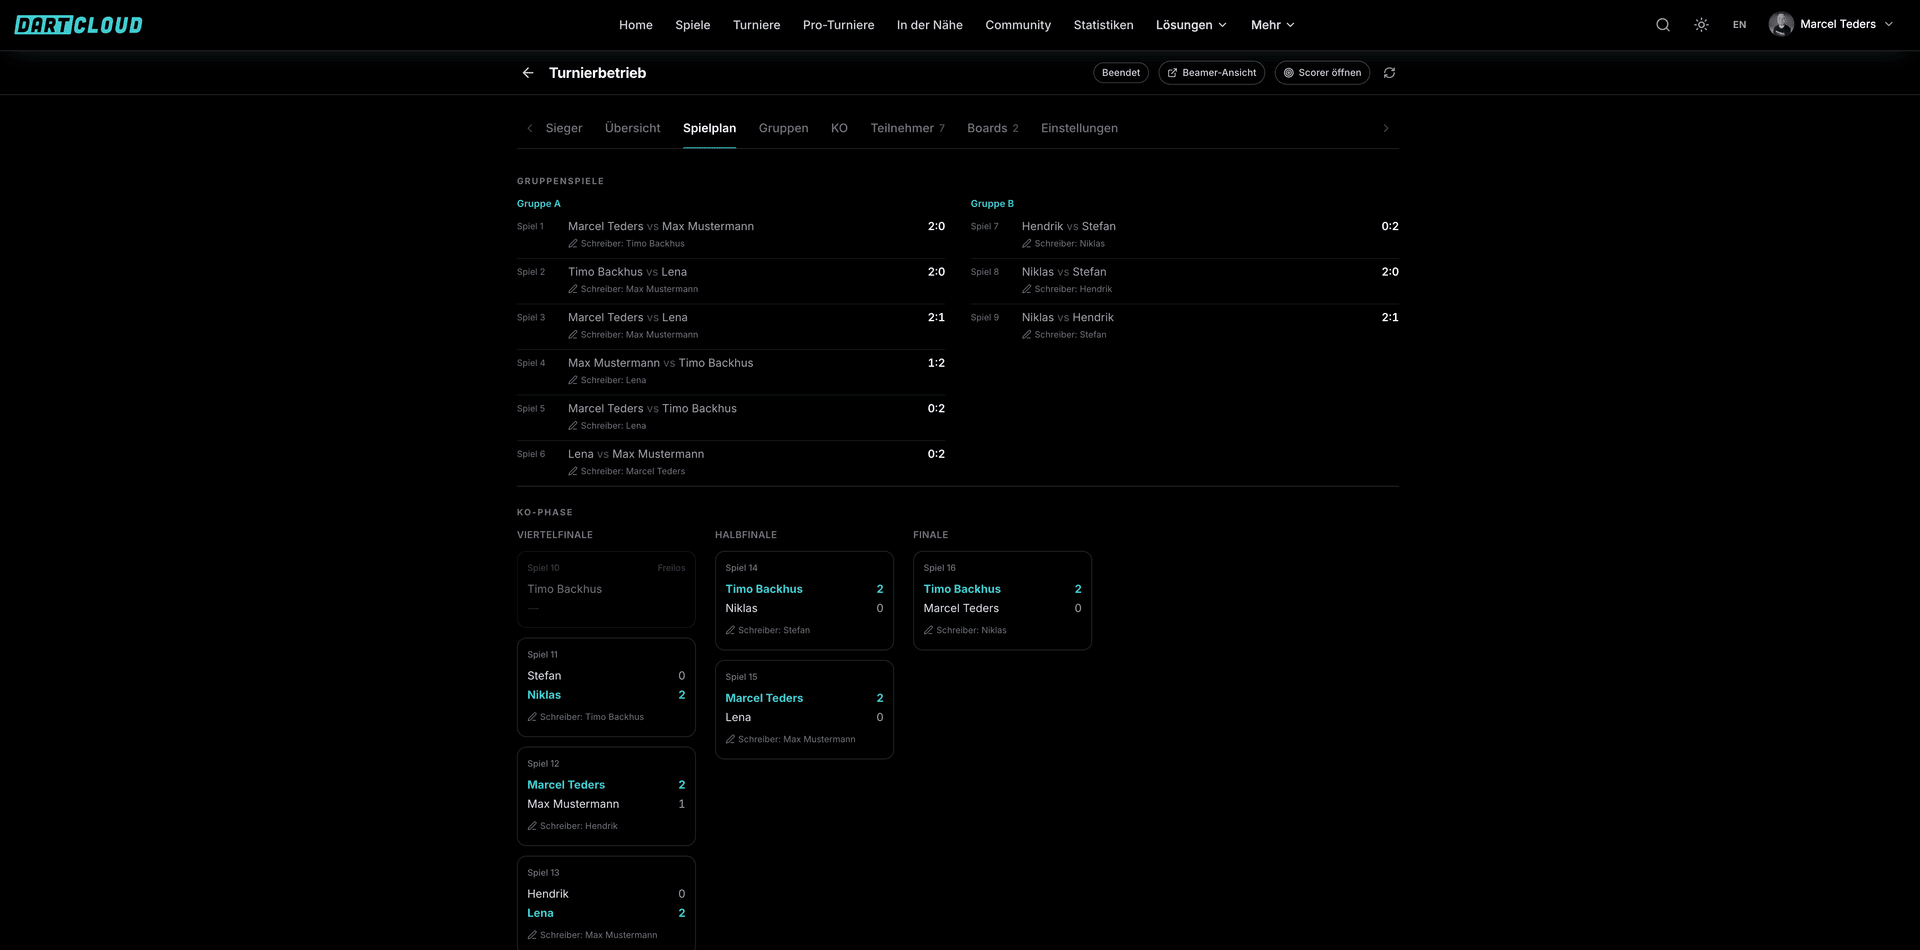Open Beamer-Ansicht in new window
Viewport: 1920px width, 950px height.
[1211, 73]
